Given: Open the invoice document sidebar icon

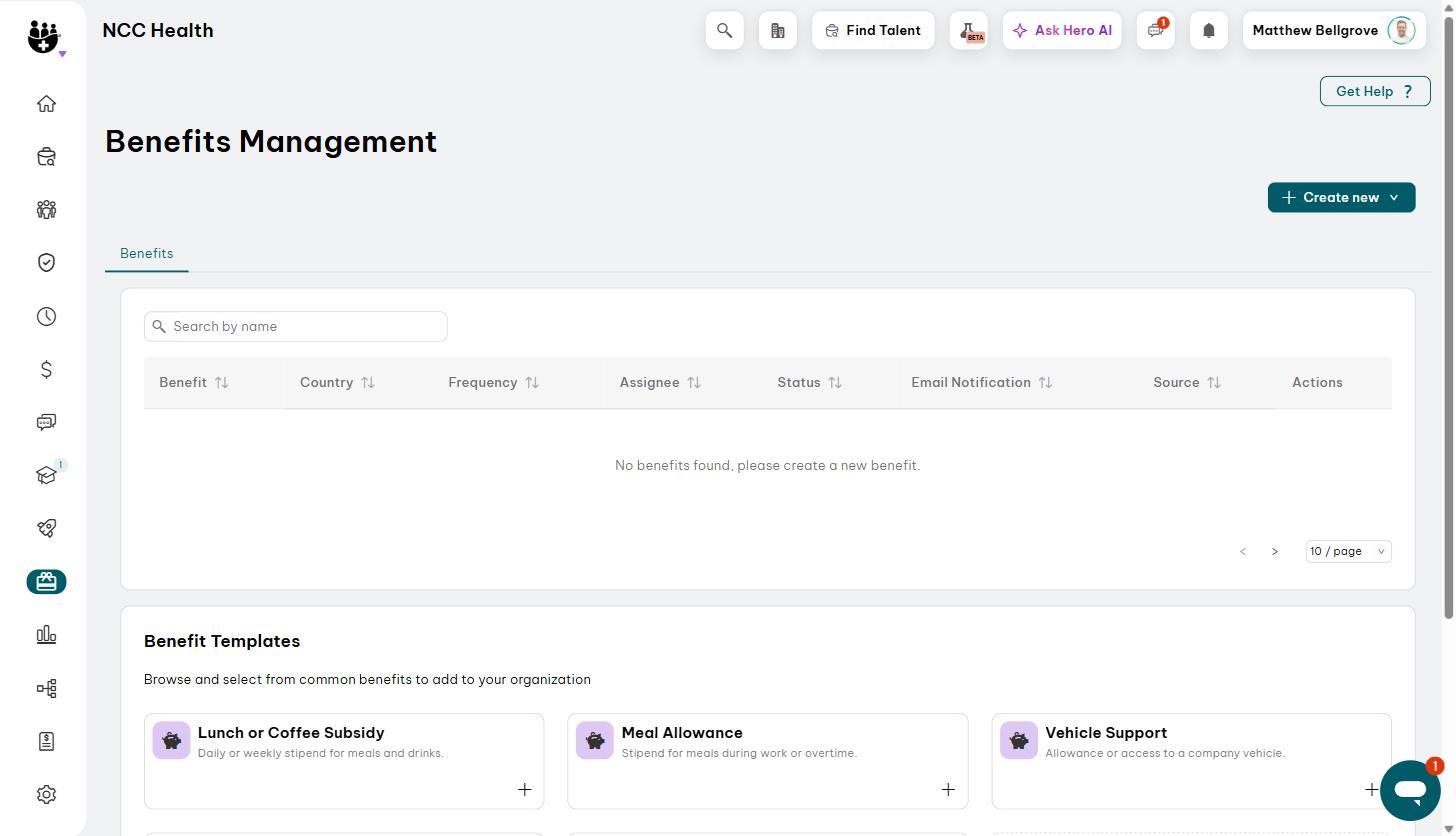Looking at the screenshot, I should 46,741.
